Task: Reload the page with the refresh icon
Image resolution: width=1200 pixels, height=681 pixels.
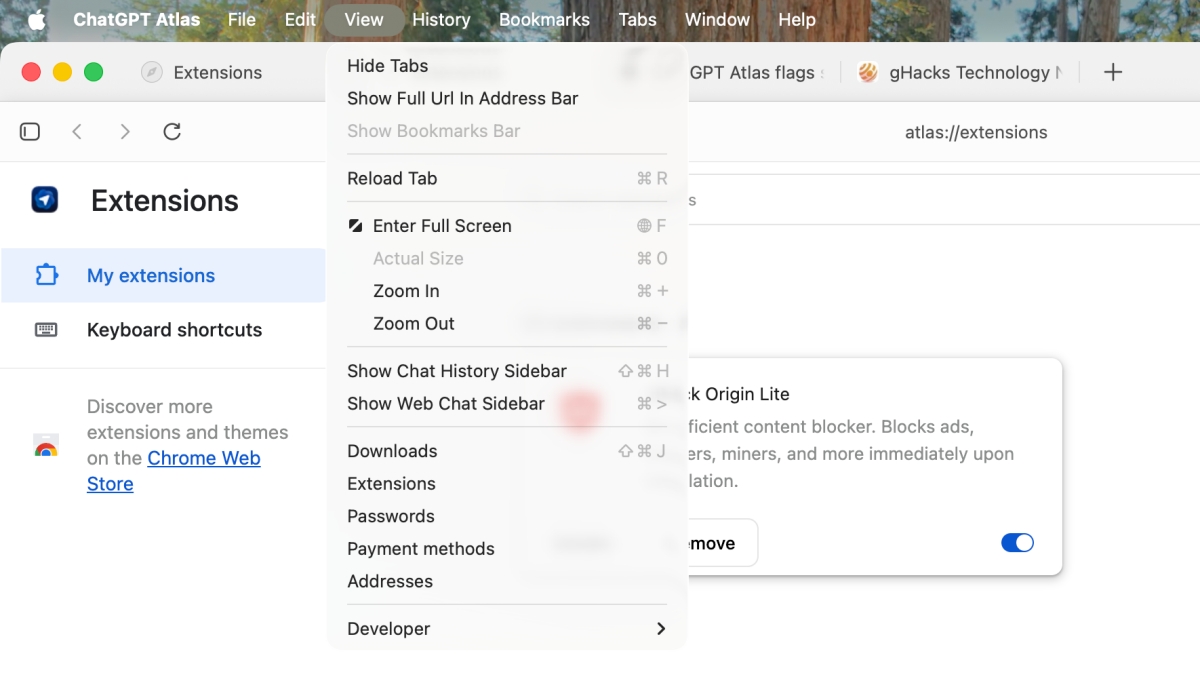Action: click(x=172, y=132)
